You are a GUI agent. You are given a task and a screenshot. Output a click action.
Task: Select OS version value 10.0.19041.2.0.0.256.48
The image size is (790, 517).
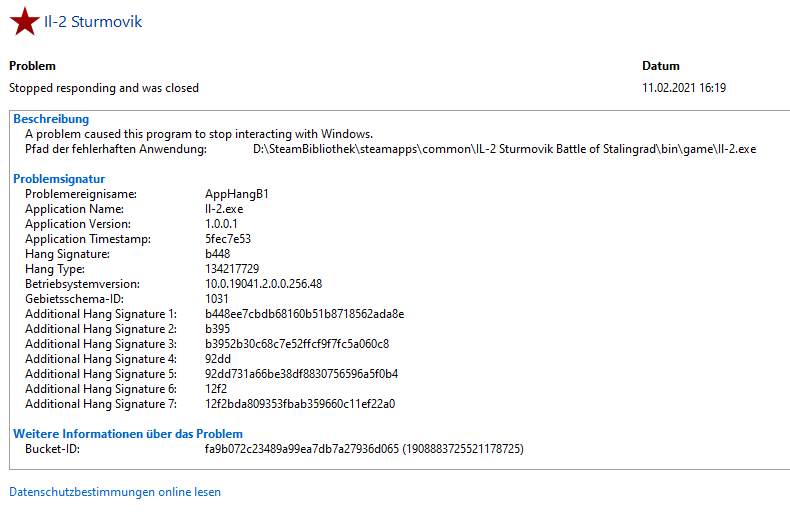[264, 284]
